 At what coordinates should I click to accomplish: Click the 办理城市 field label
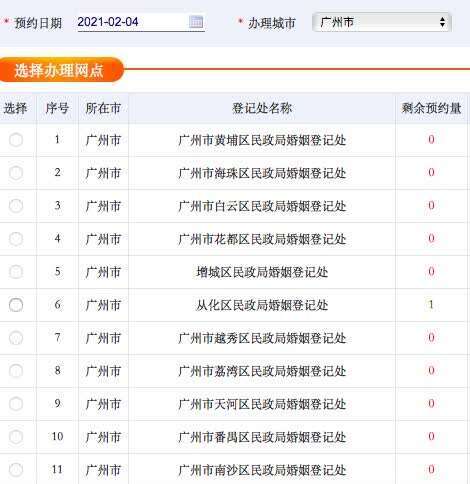(272, 23)
